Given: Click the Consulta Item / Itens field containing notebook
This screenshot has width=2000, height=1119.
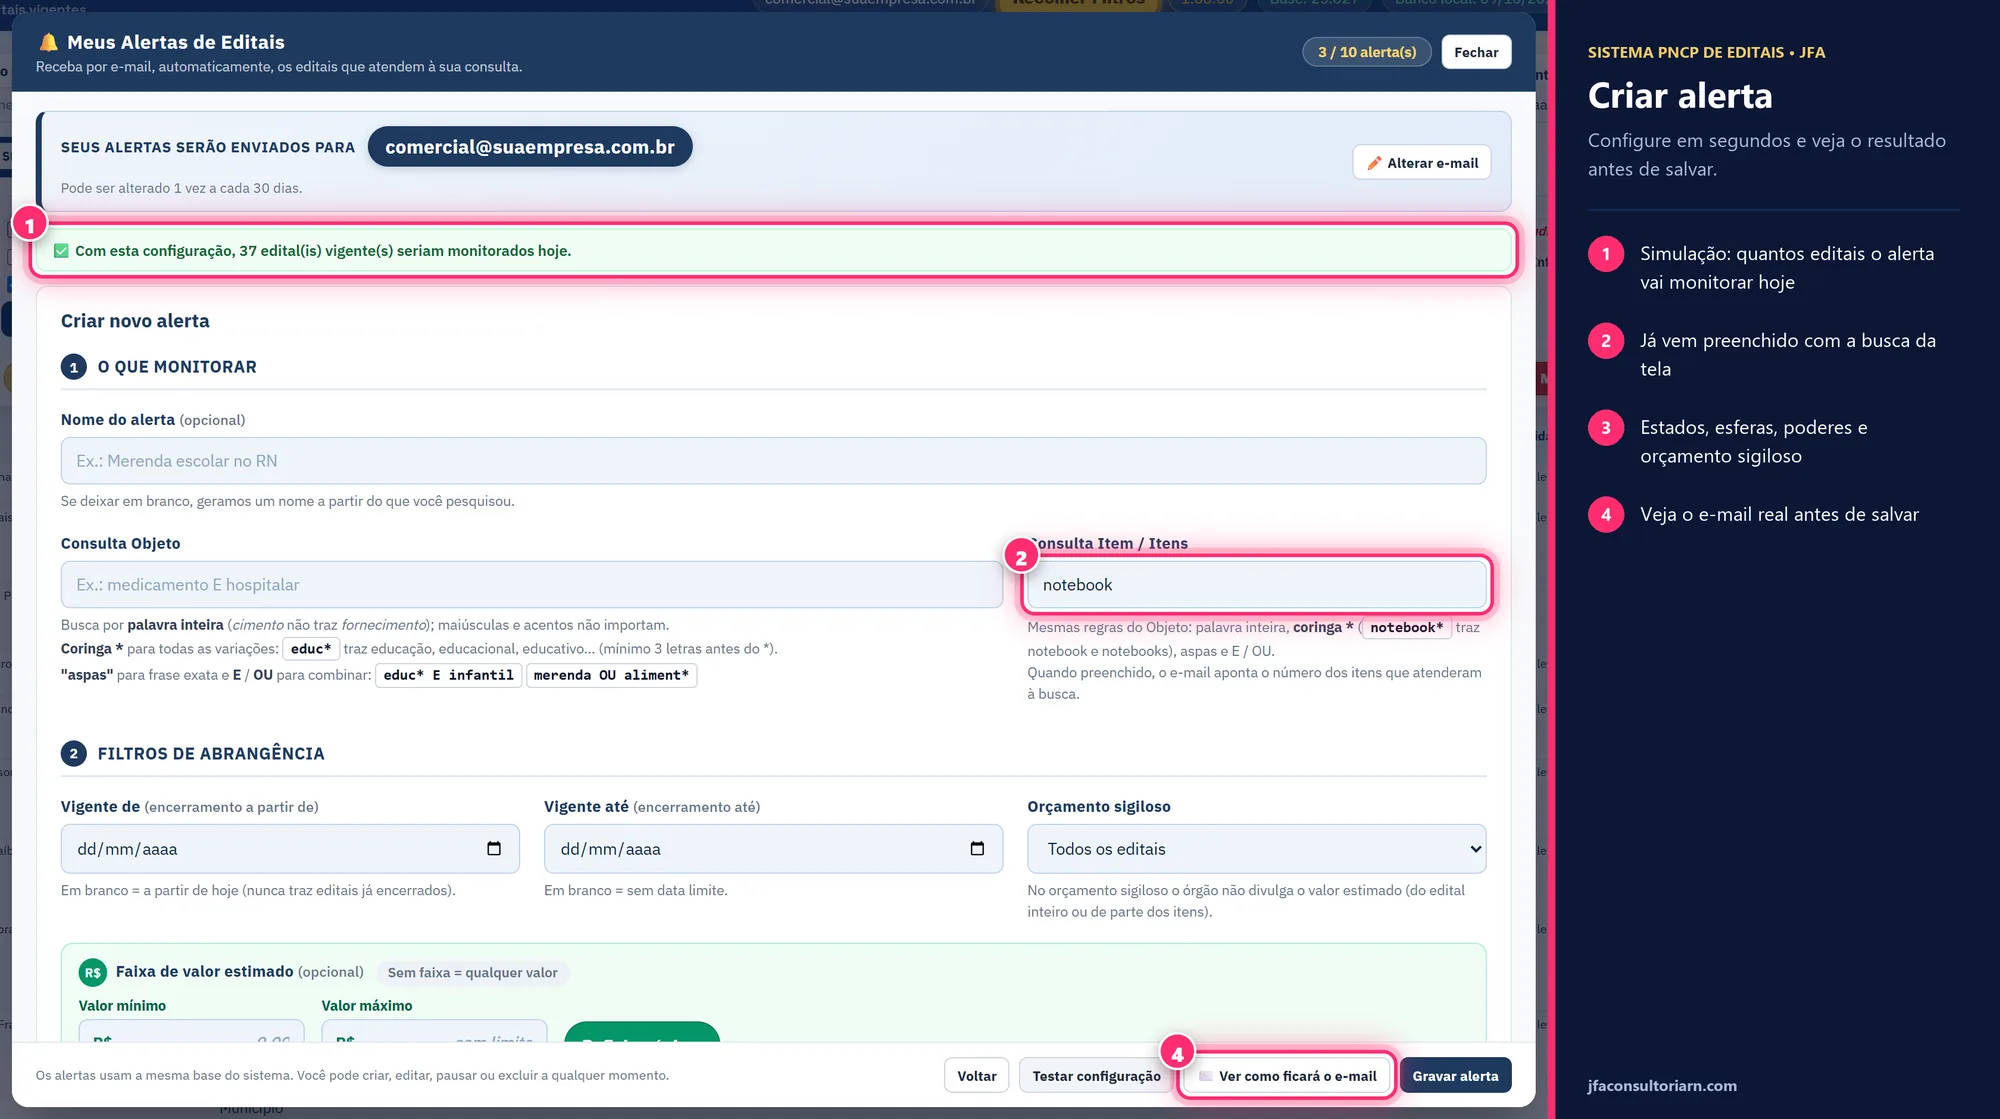Looking at the screenshot, I should [1256, 585].
